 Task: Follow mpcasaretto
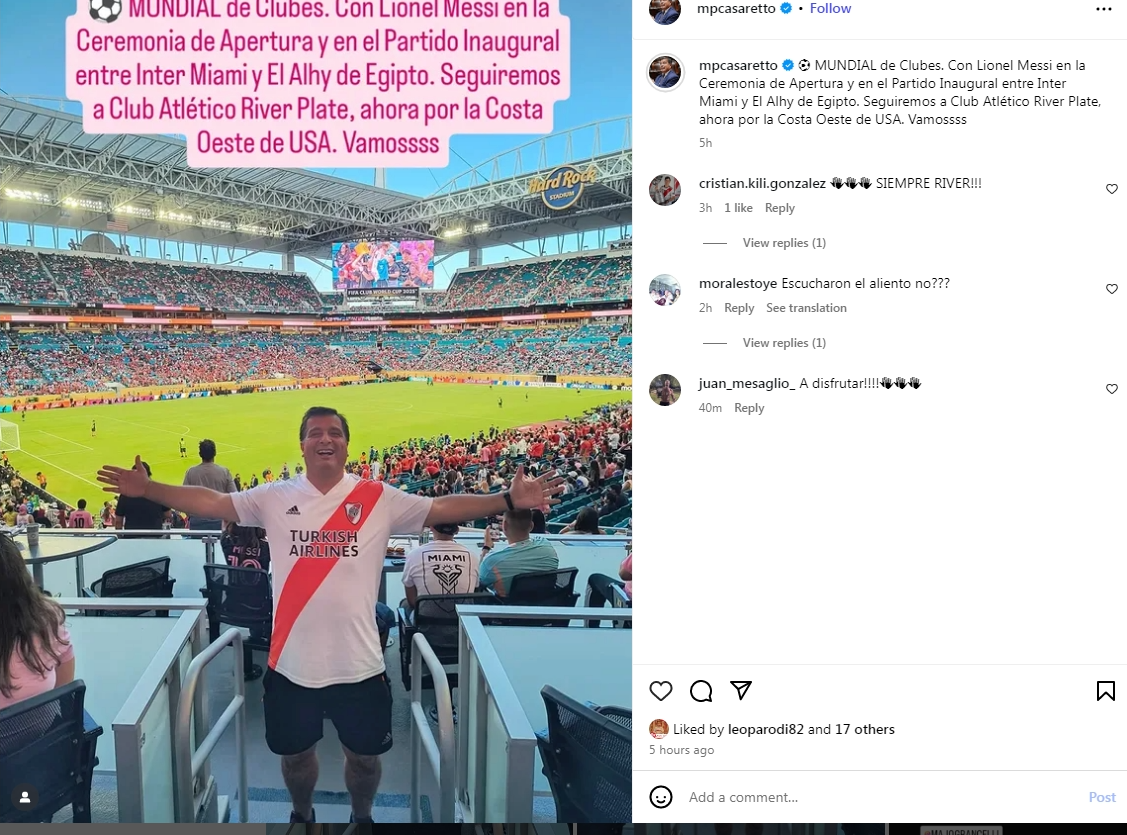tap(830, 9)
